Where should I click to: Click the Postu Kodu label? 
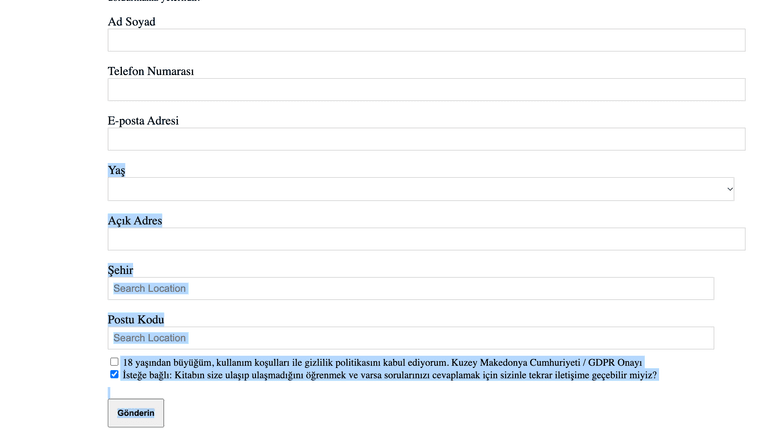click(x=136, y=320)
